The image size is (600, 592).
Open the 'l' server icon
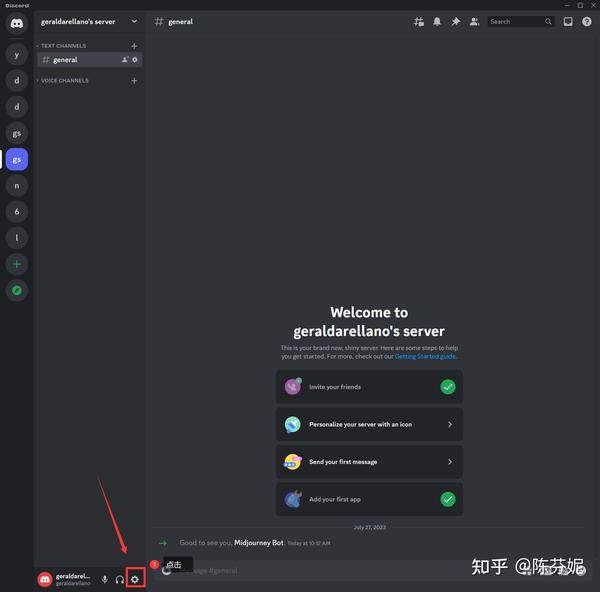[x=16, y=238]
